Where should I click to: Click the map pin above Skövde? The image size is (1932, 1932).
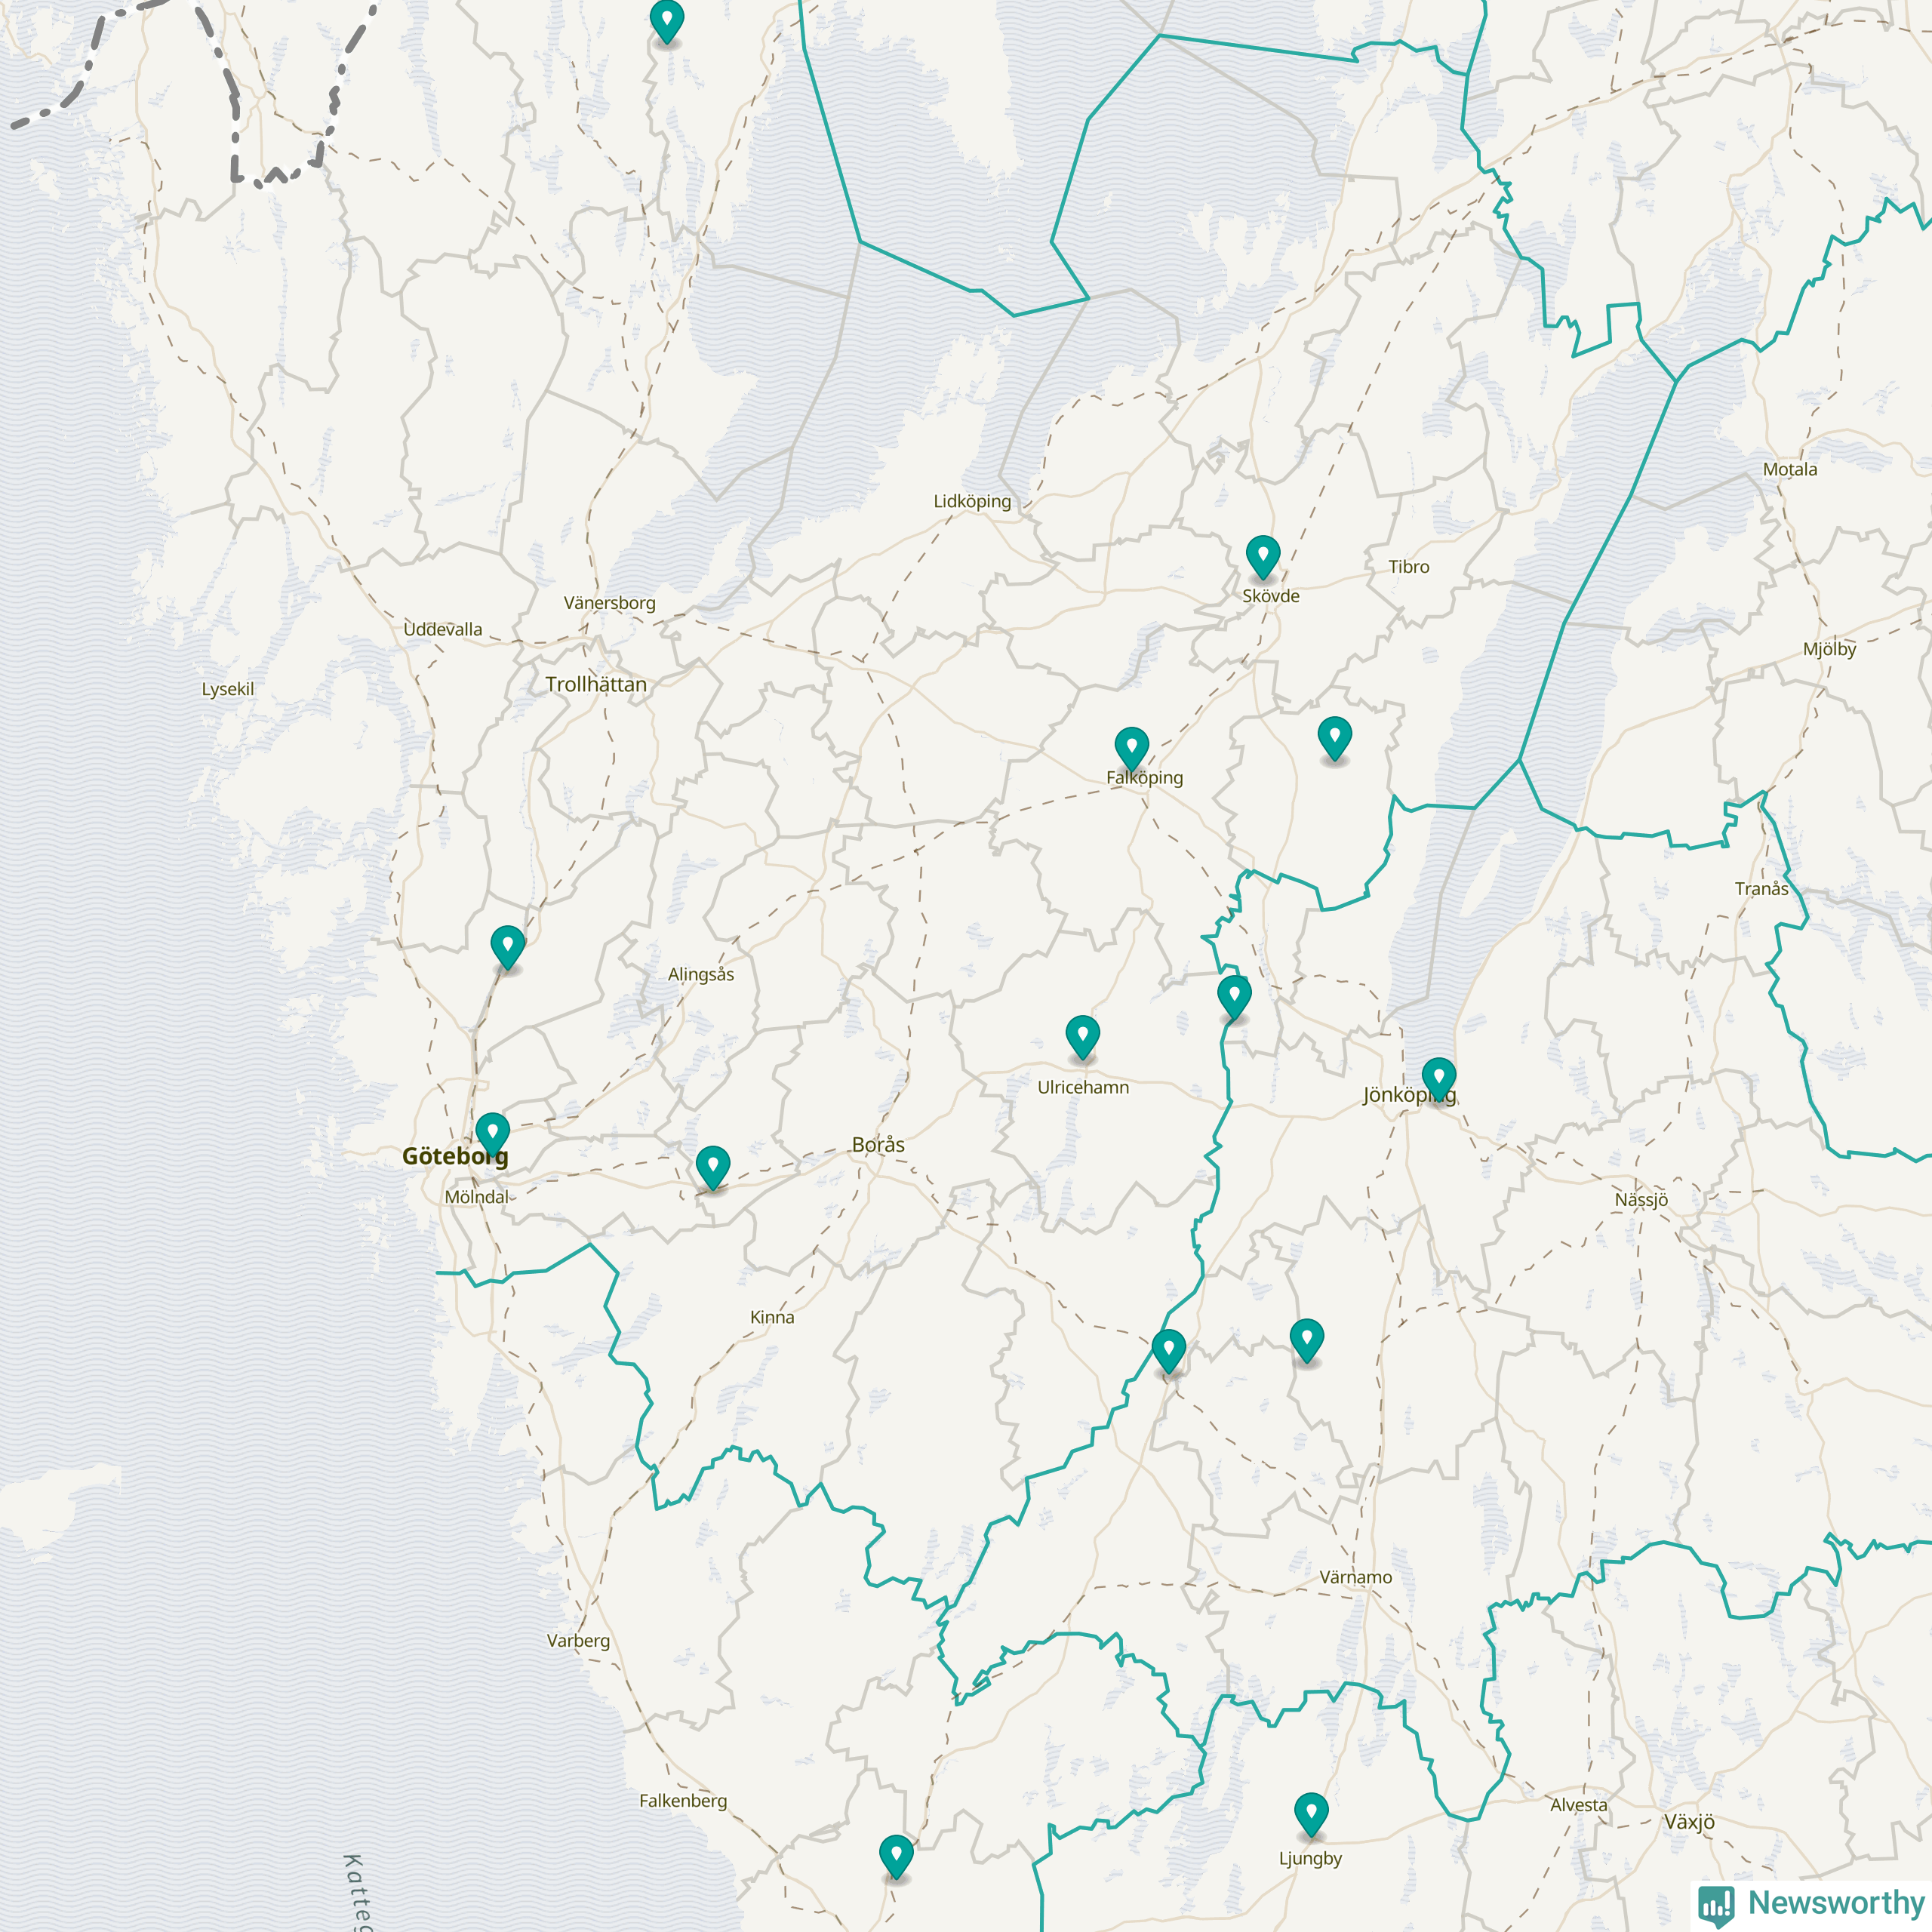tap(1263, 555)
